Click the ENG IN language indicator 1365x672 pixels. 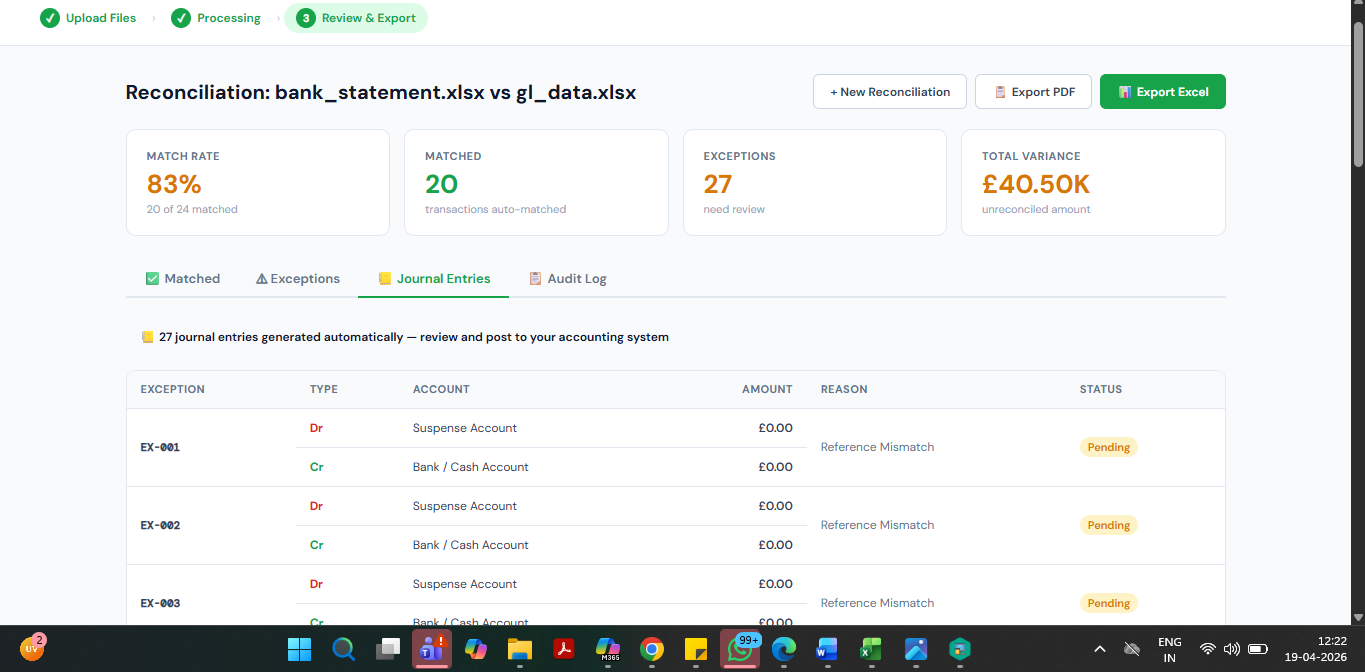1169,650
